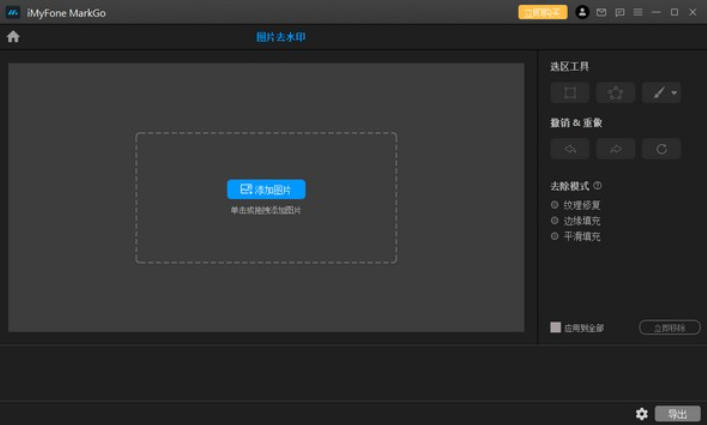The width and height of the screenshot is (707, 425).
Task: Open settings gear next to export
Action: tap(642, 413)
